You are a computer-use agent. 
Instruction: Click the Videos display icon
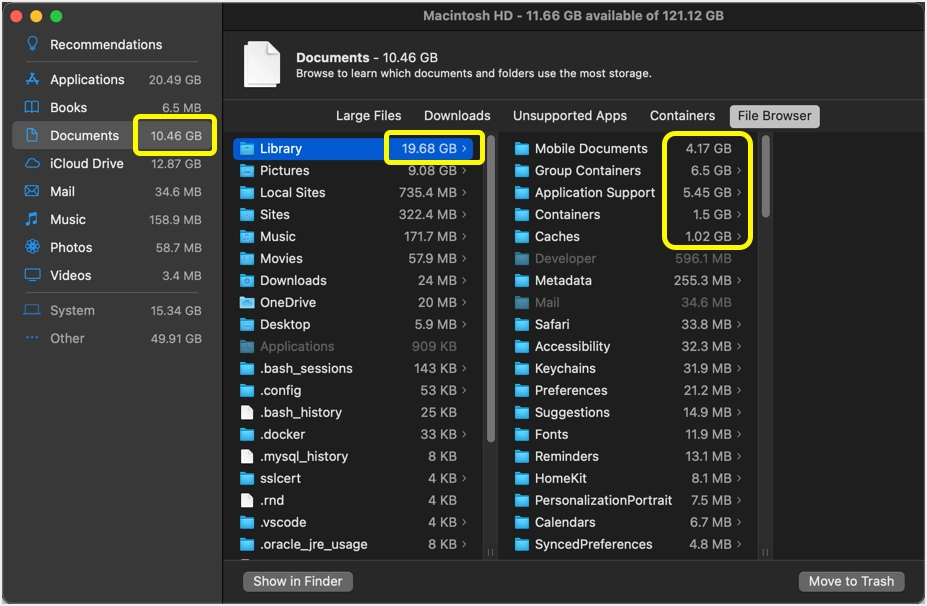click(32, 275)
